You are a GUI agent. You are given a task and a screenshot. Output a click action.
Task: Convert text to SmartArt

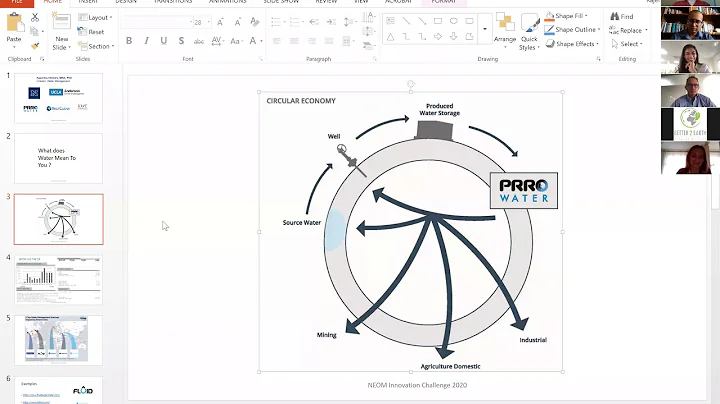click(x=368, y=45)
